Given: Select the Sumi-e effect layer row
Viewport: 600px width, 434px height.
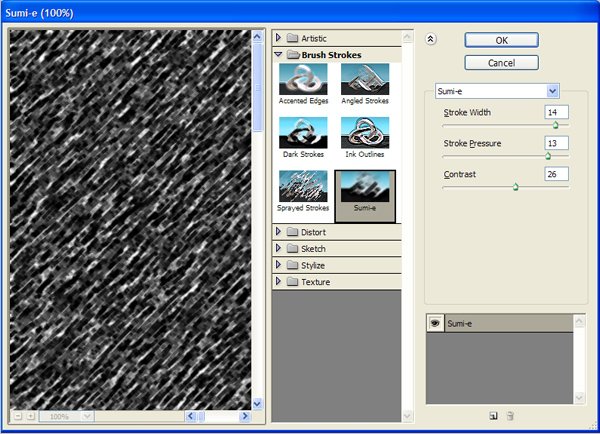Looking at the screenshot, I should pos(500,323).
